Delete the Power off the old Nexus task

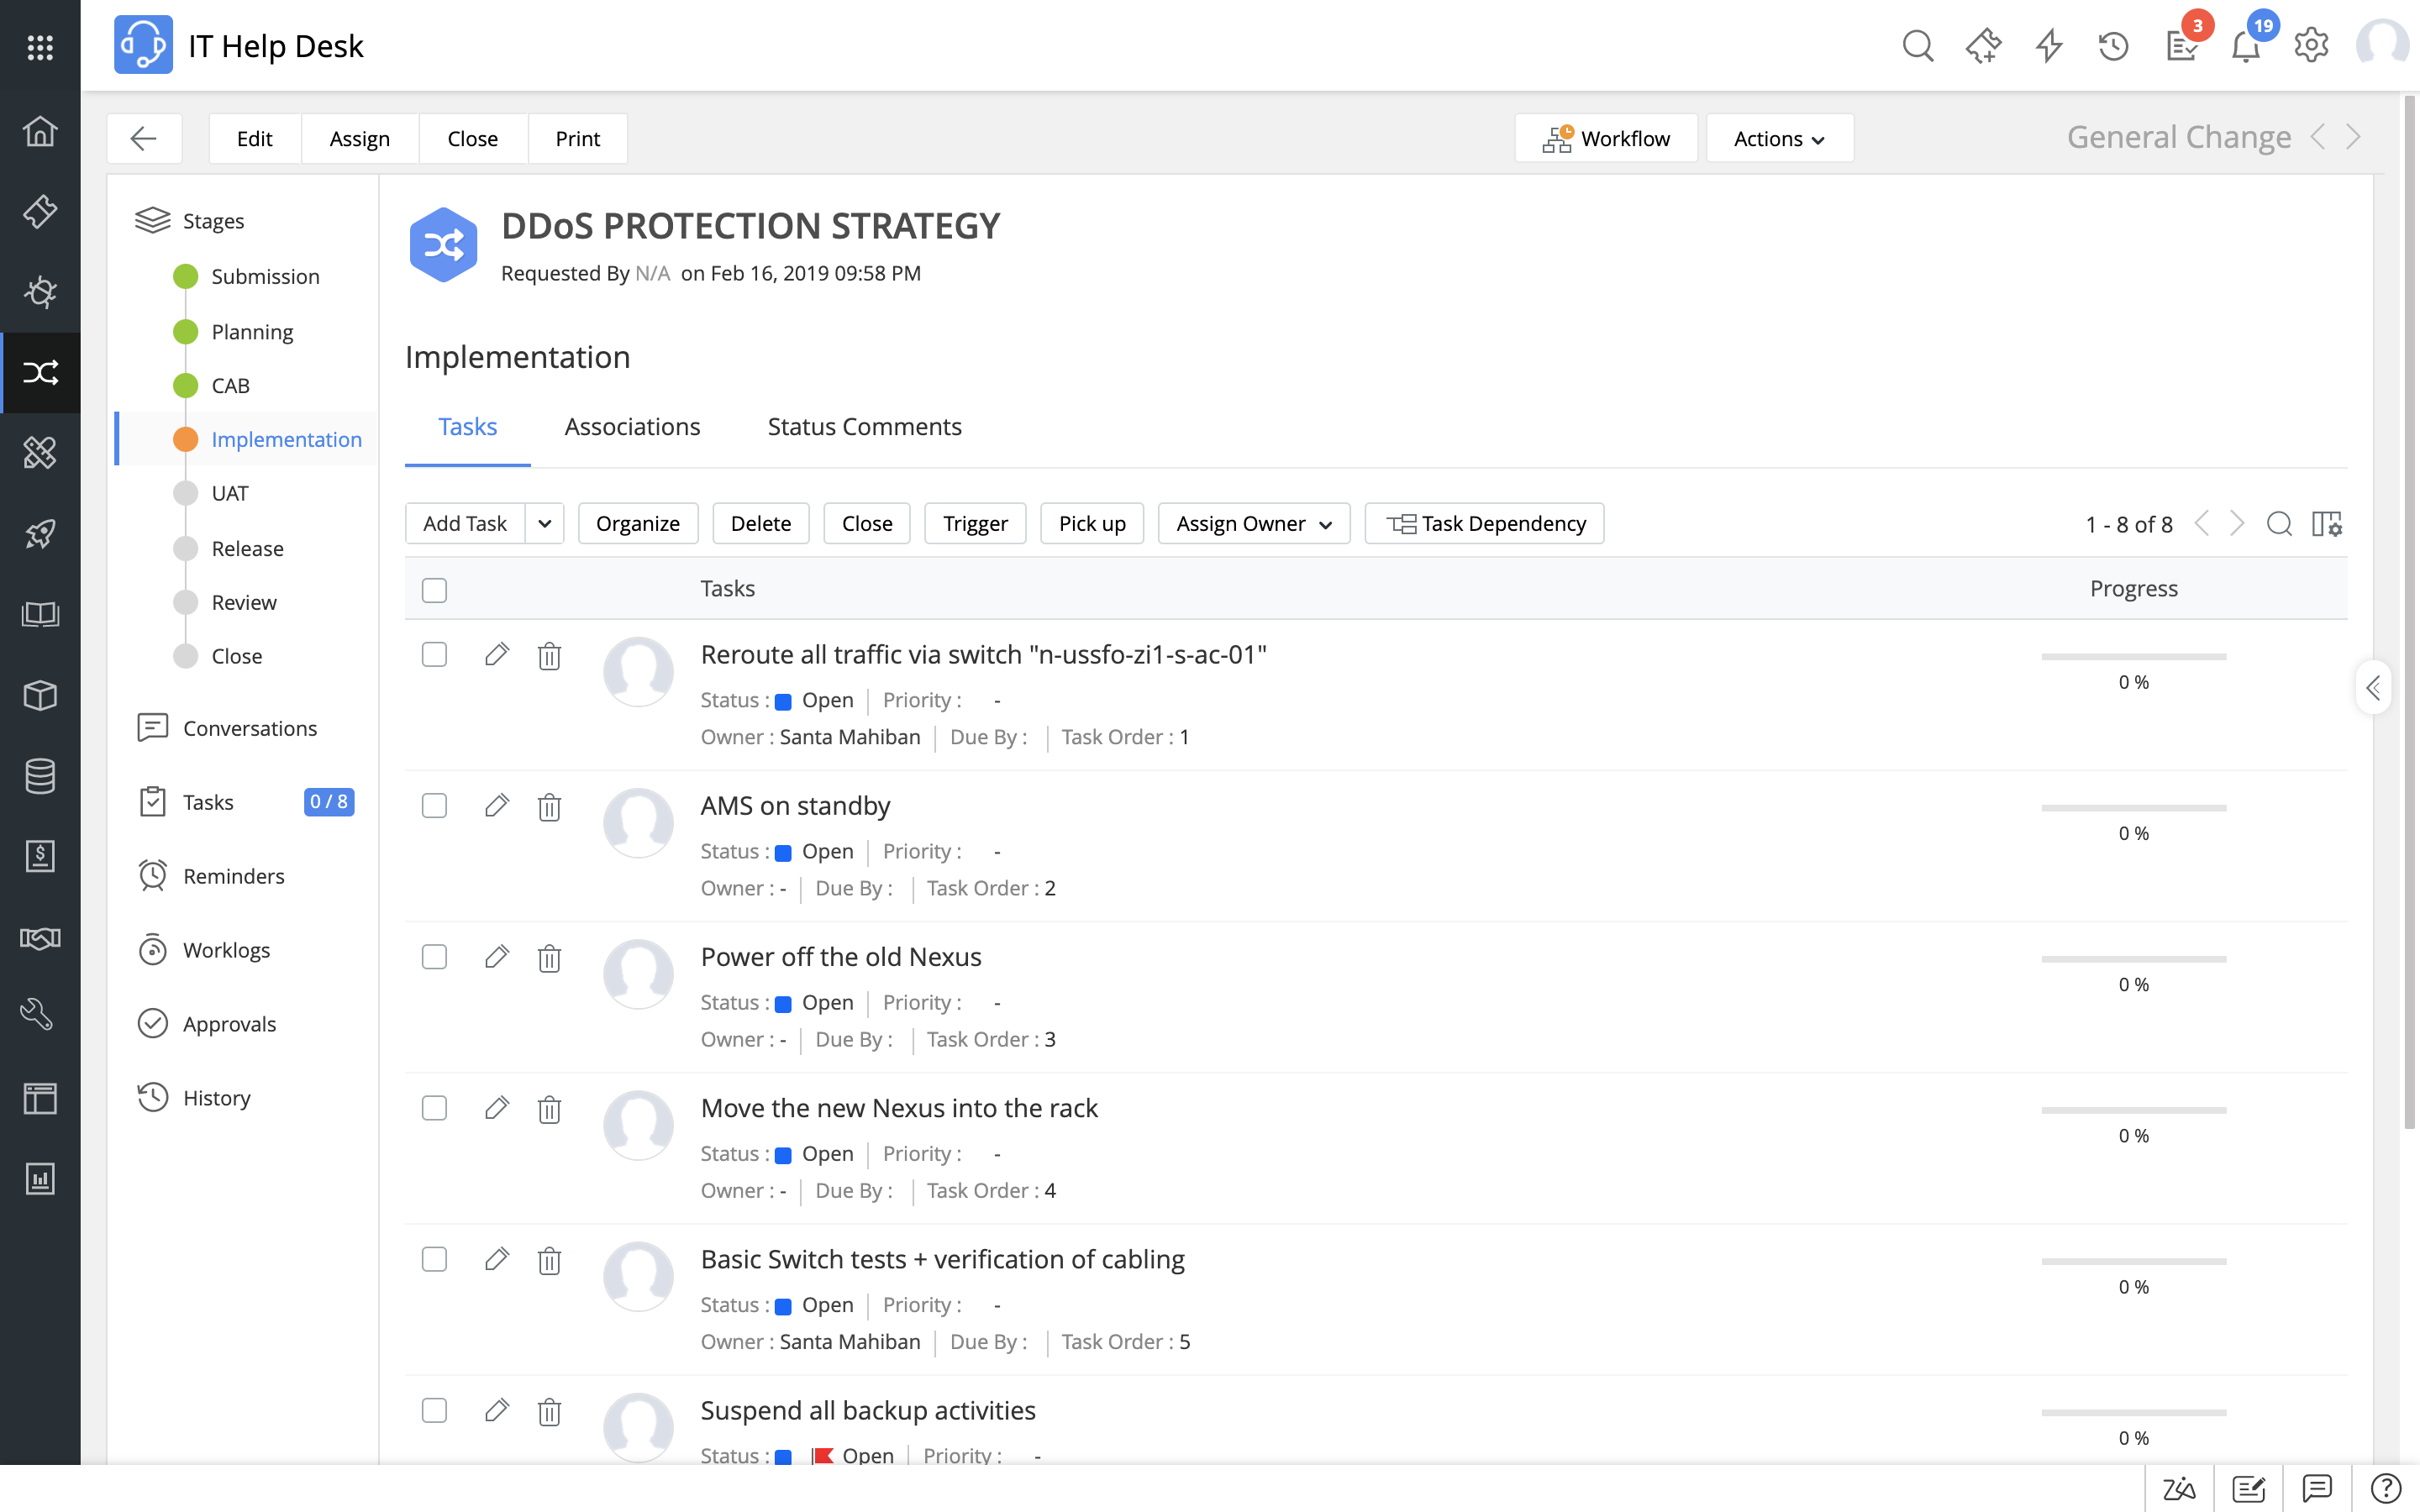(549, 958)
